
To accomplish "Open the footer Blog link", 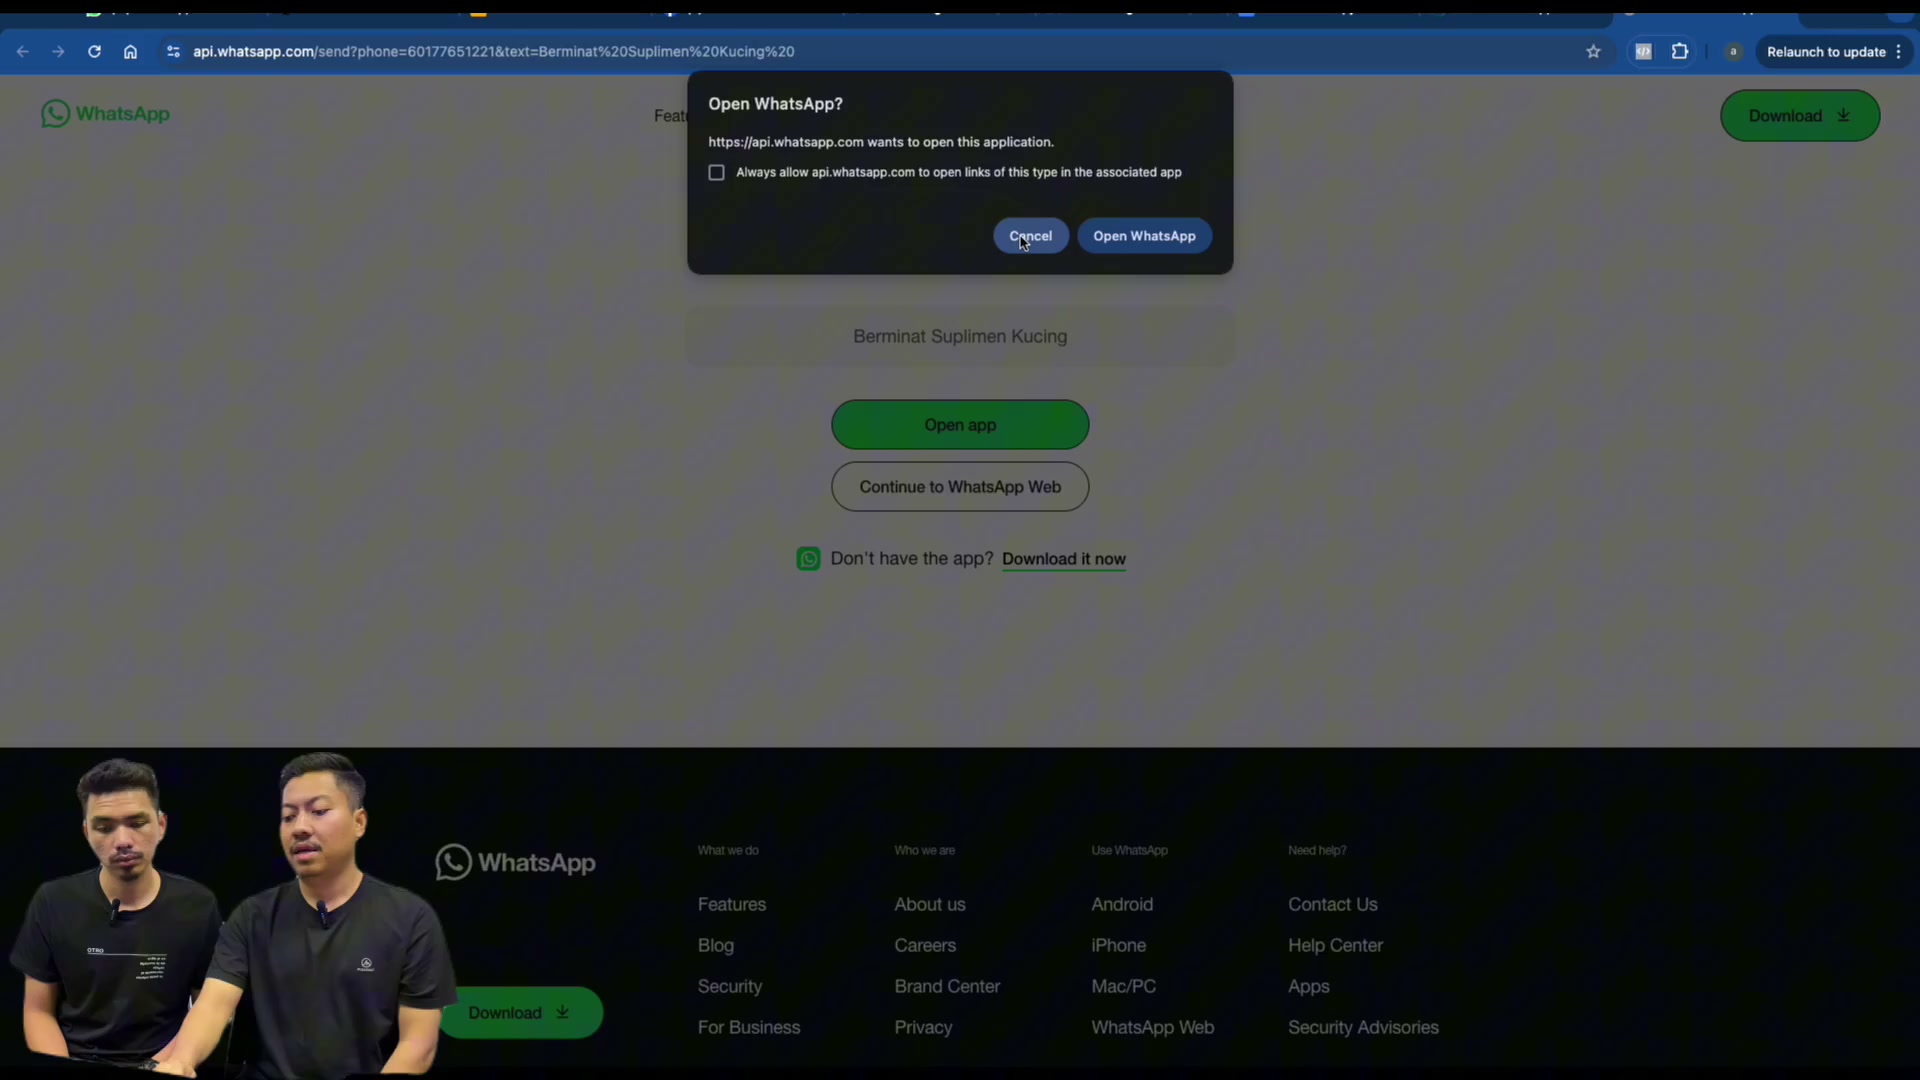I will (x=716, y=945).
